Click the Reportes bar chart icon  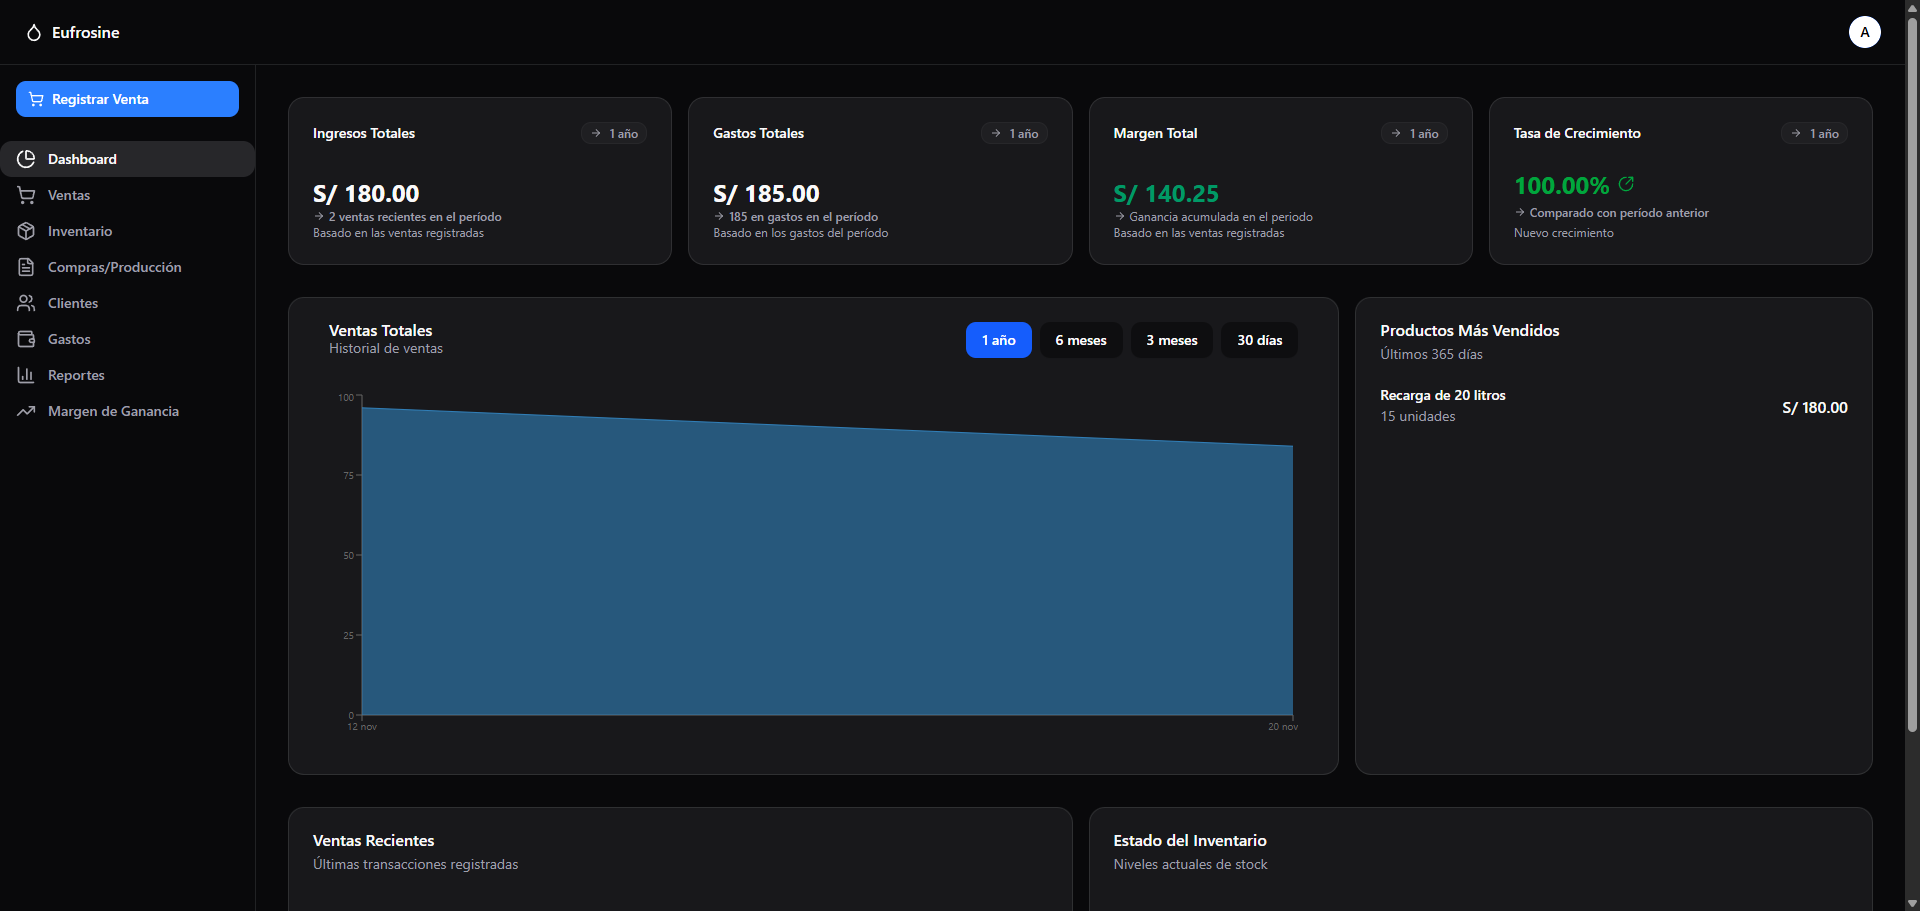coord(26,375)
